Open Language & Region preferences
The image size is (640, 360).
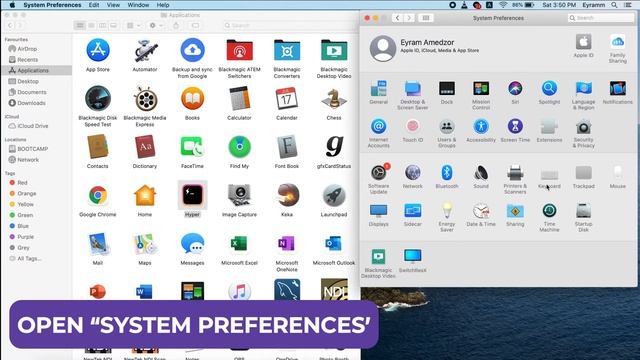coord(583,95)
